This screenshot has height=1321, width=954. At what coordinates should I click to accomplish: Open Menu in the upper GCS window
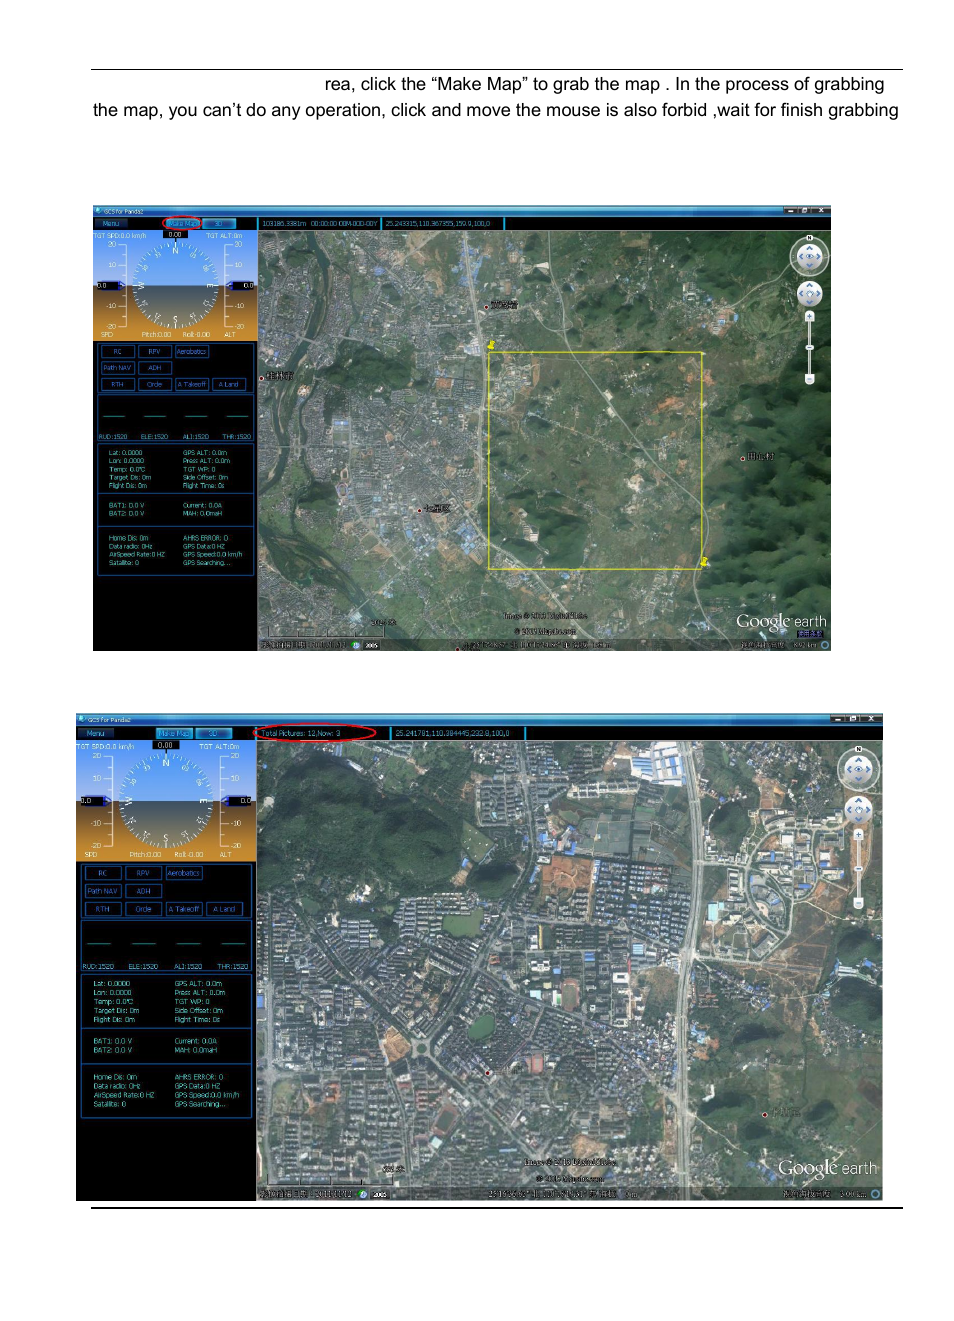tap(111, 223)
